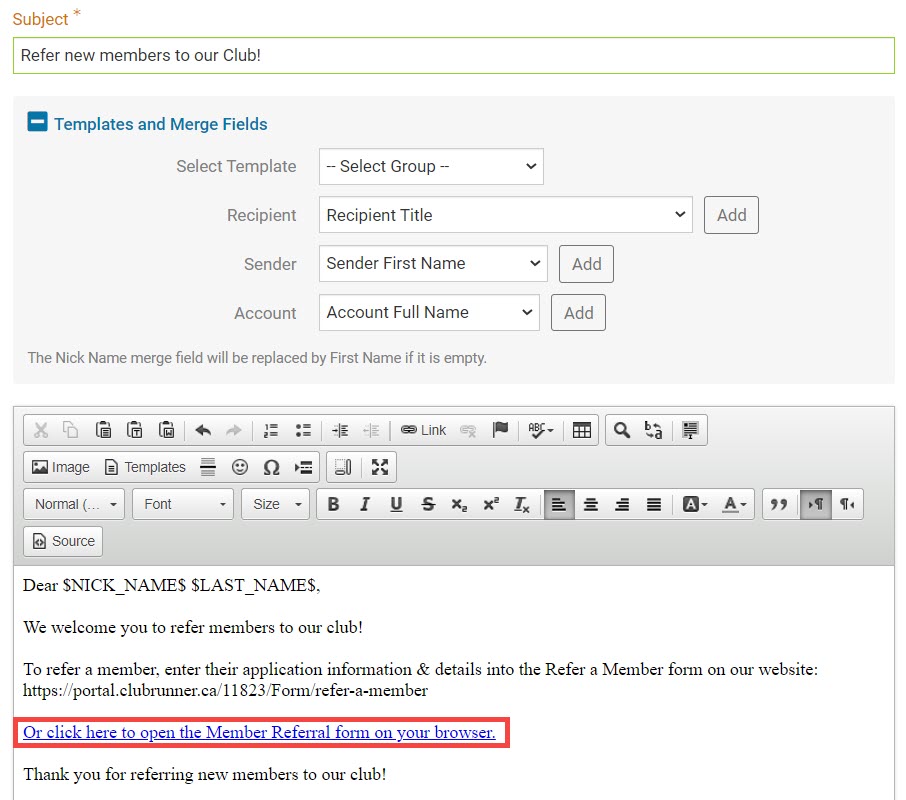Open the Select Template group dropdown
Image resolution: width=906 pixels, height=800 pixels.
coord(431,166)
